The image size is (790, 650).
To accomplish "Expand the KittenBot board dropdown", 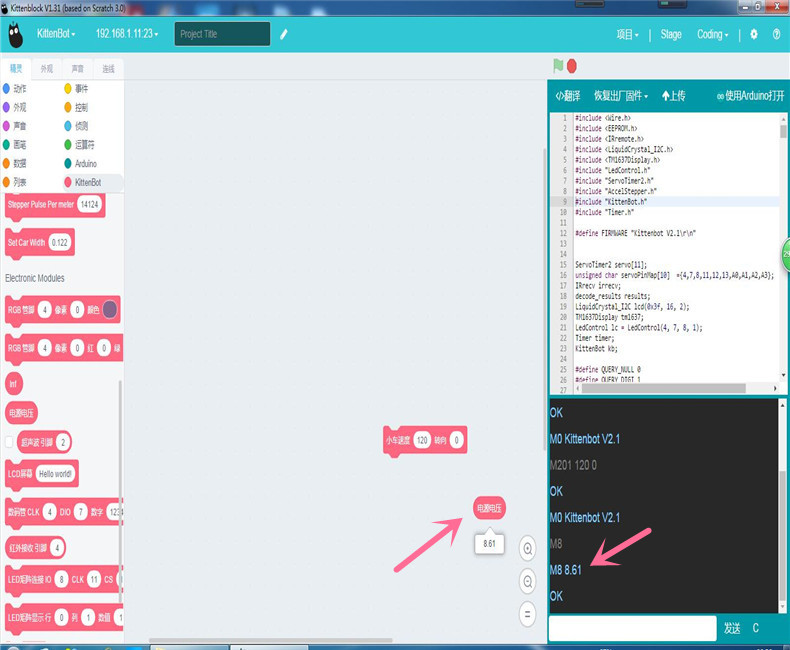I will tap(57, 34).
